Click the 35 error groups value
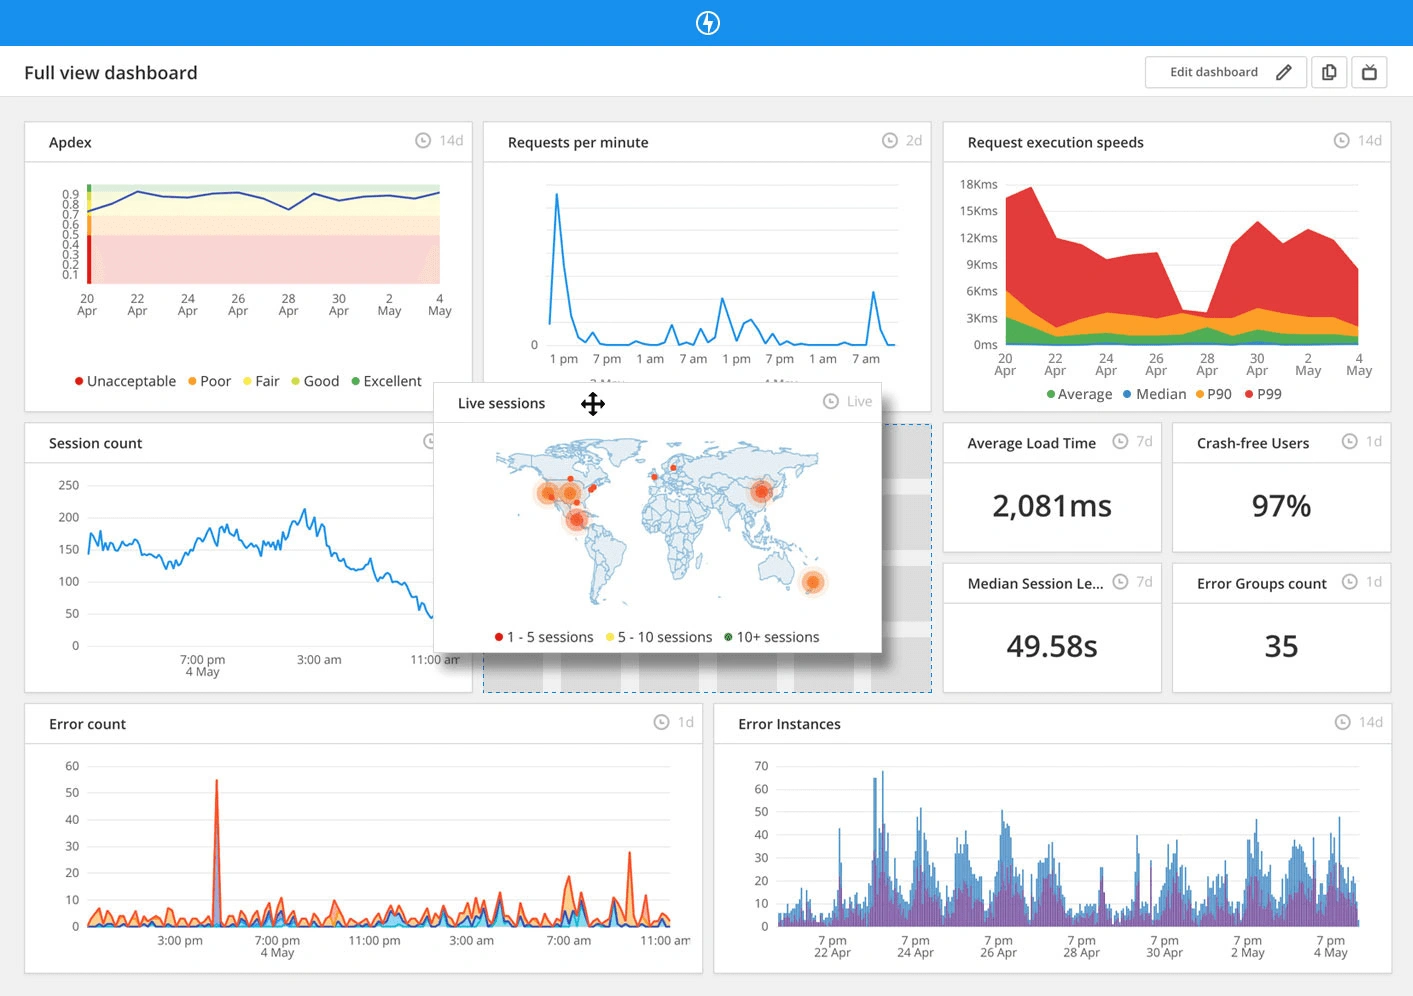The image size is (1413, 996). 1281,647
